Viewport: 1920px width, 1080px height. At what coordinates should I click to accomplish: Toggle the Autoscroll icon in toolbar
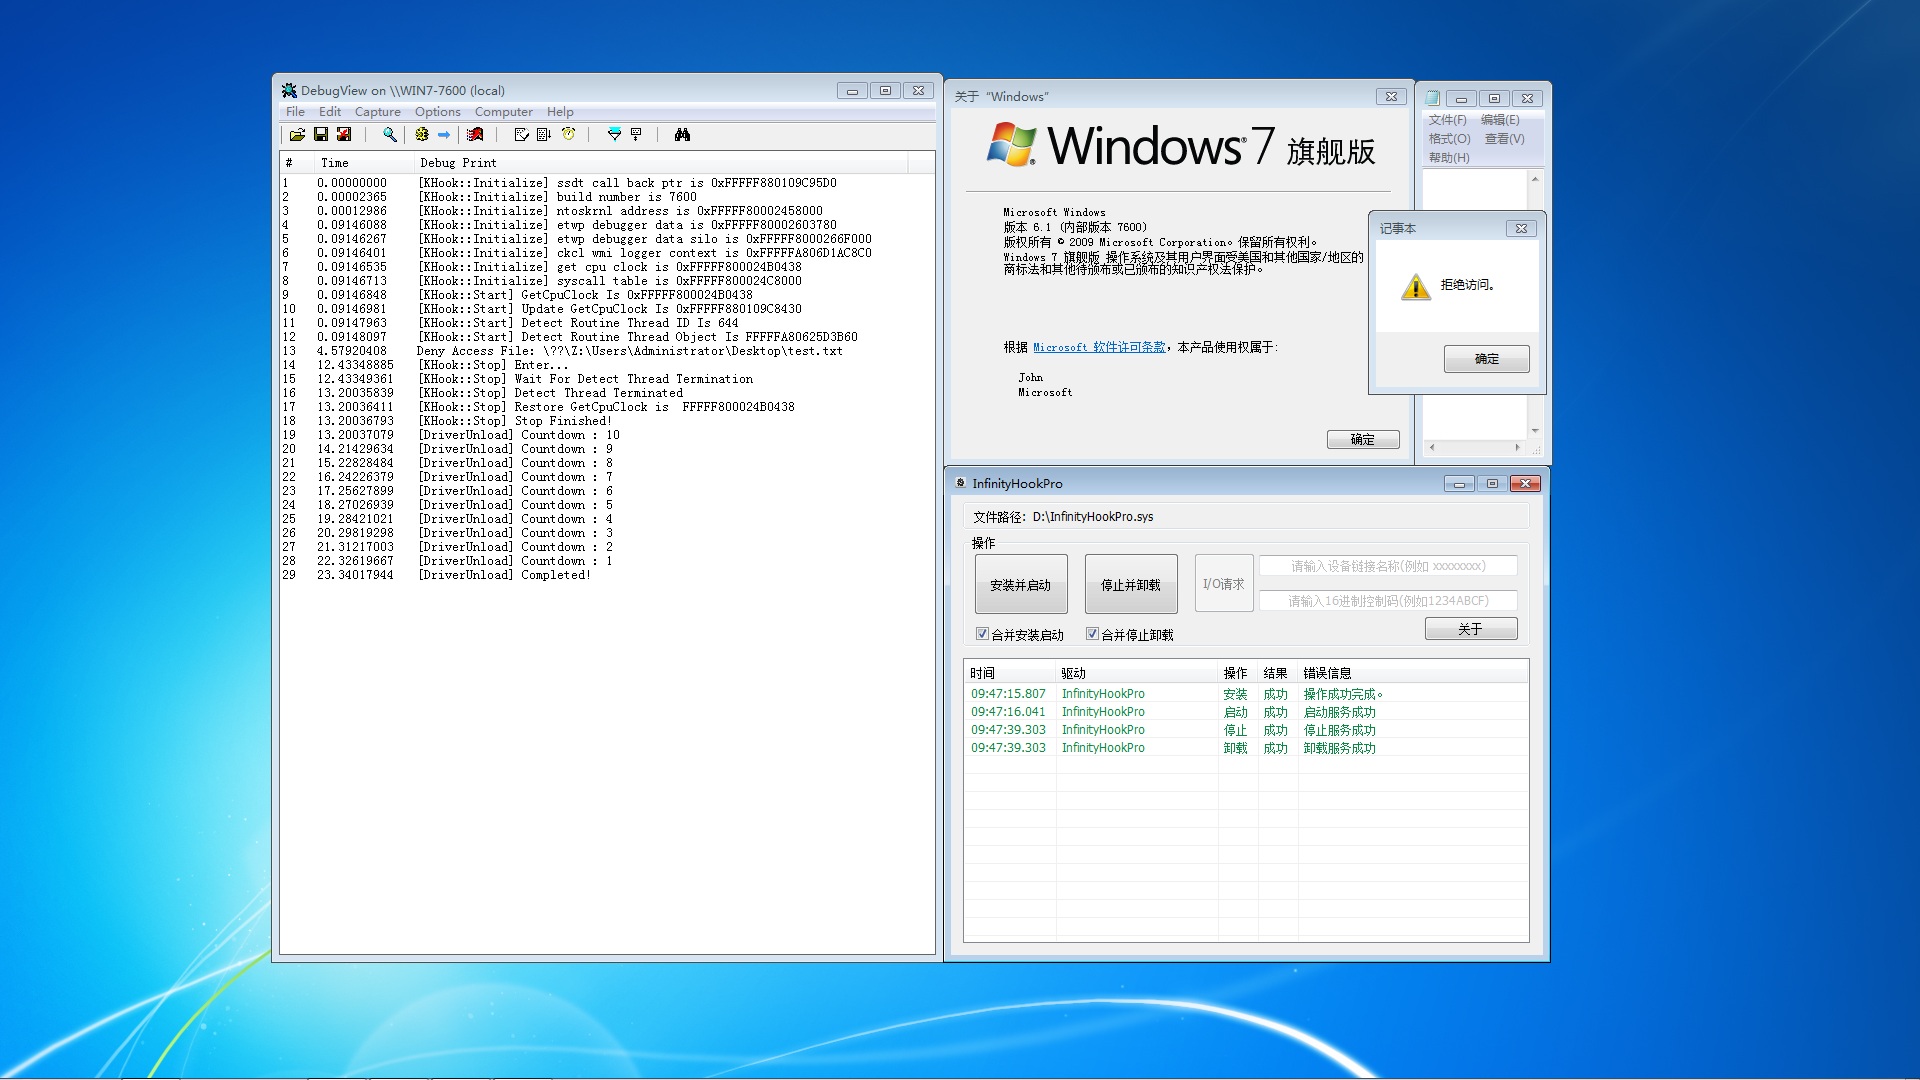pyautogui.click(x=543, y=135)
